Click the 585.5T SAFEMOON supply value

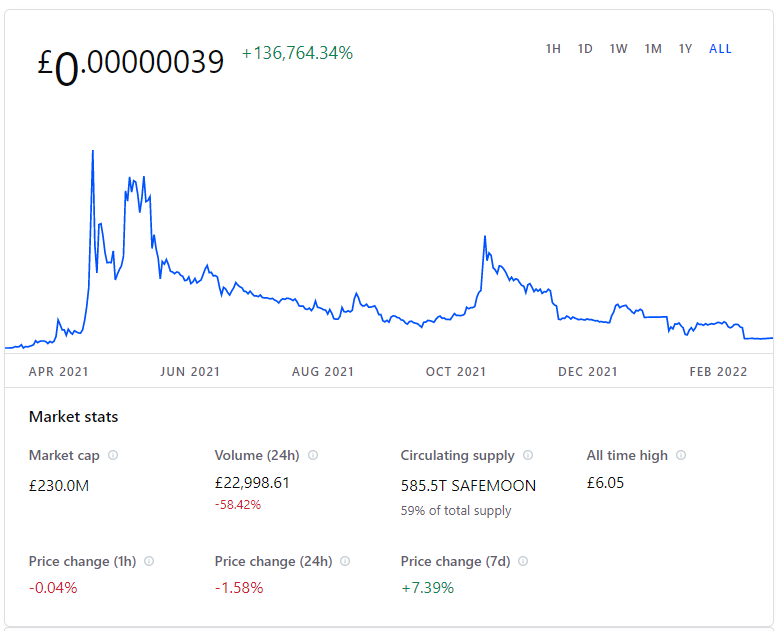click(468, 486)
